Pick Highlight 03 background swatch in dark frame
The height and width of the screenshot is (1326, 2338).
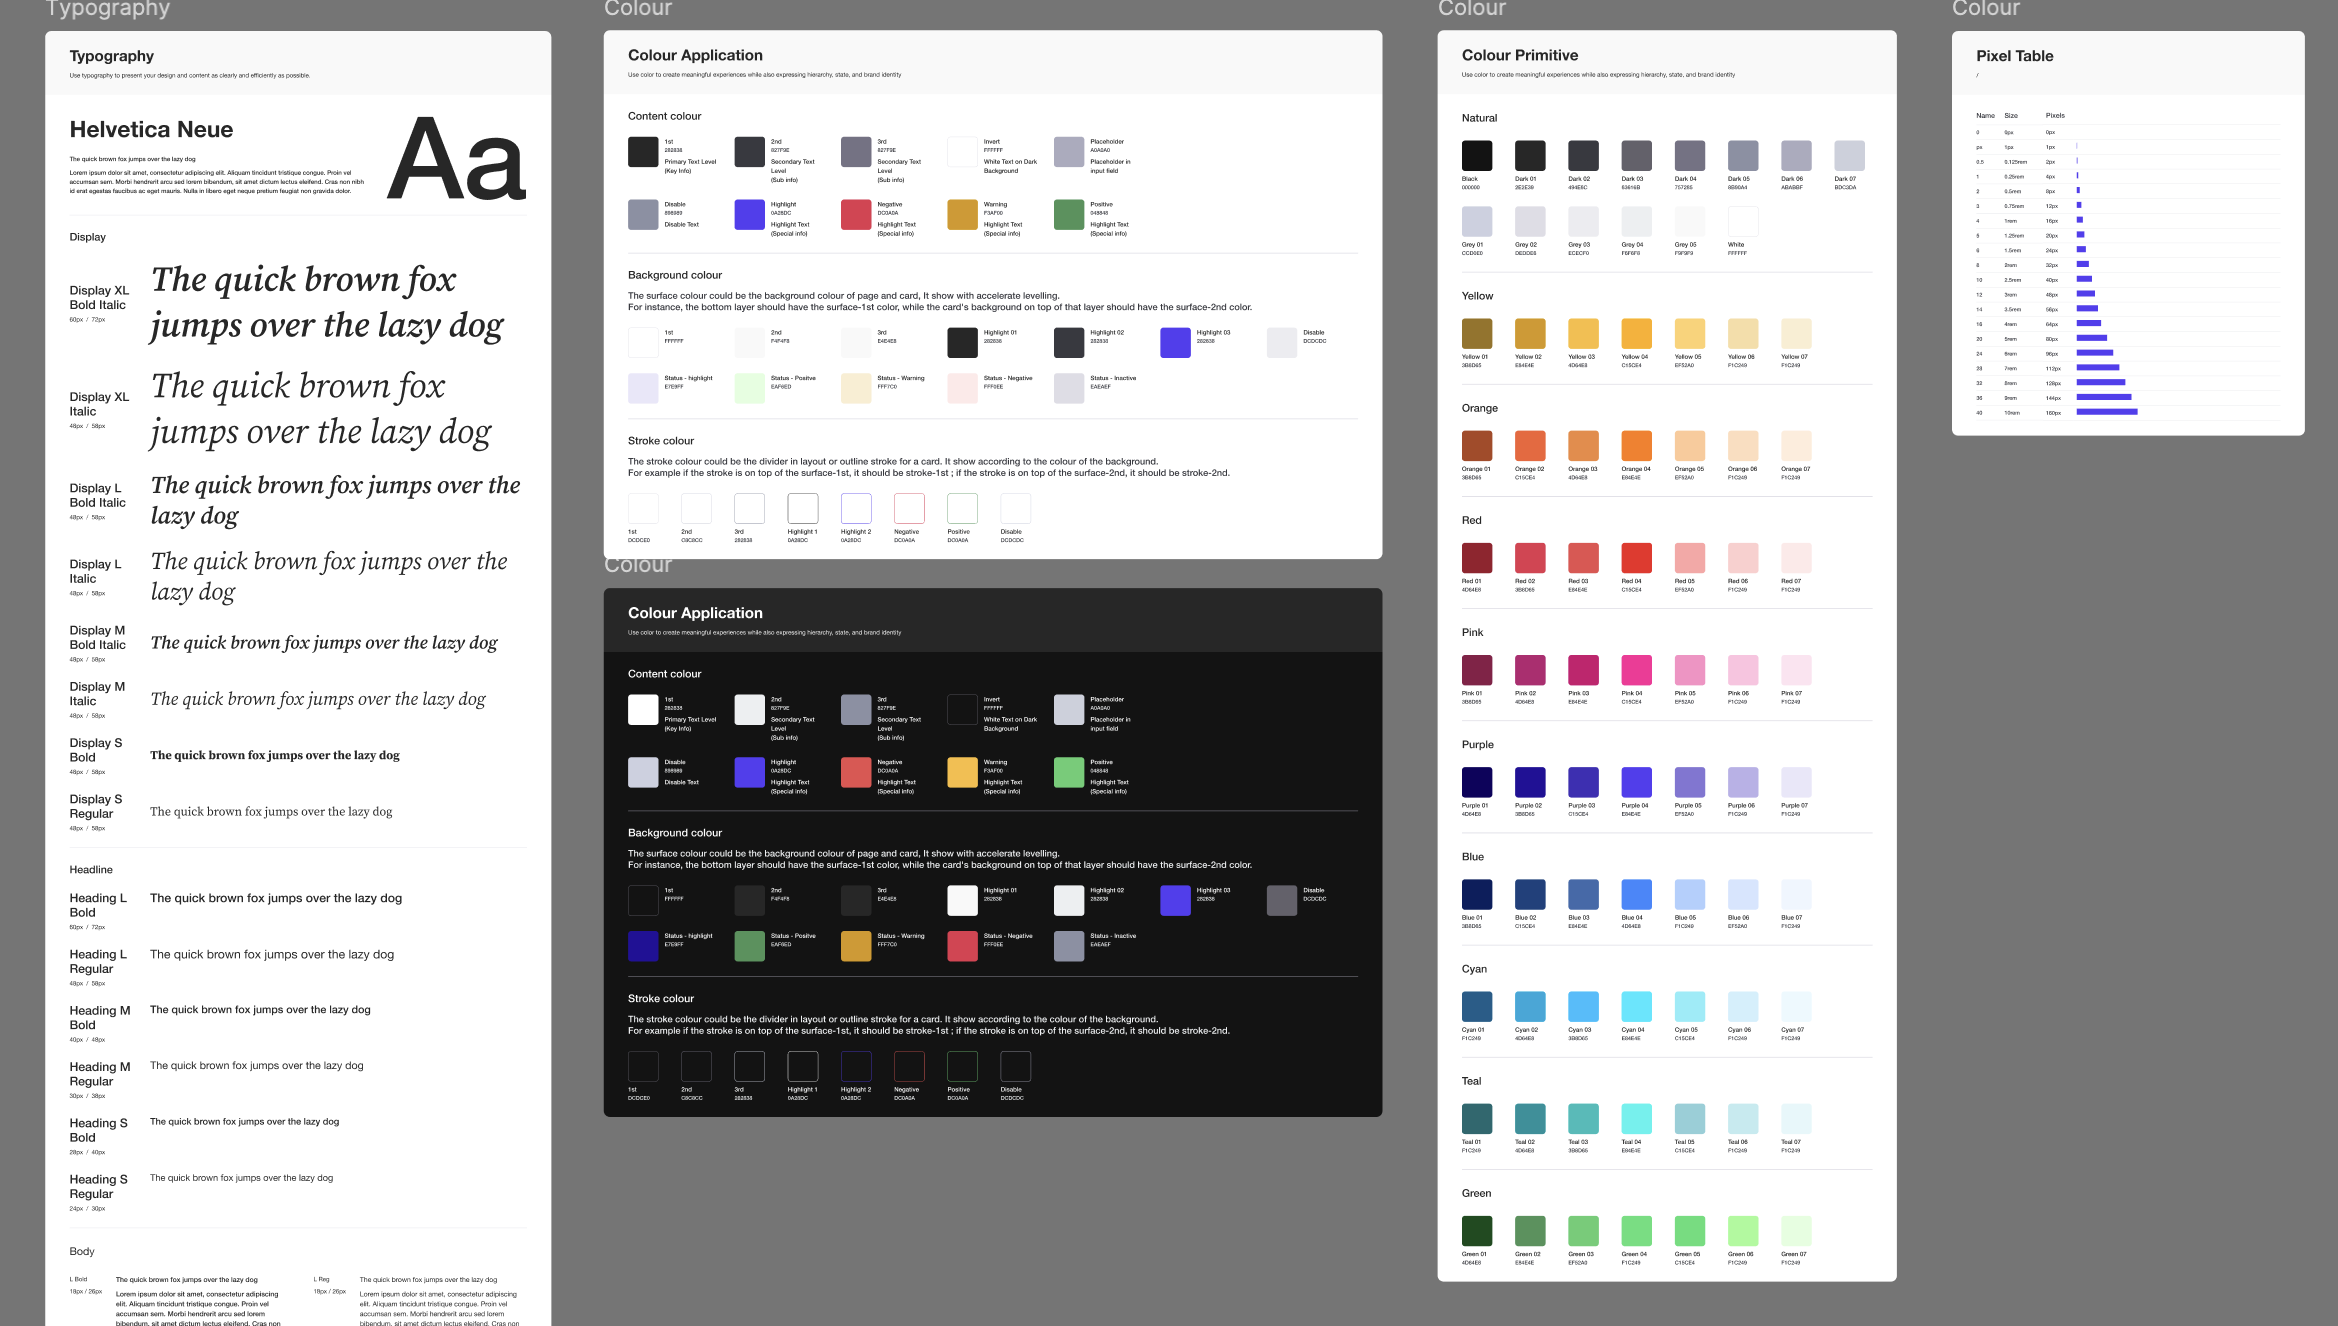click(1175, 900)
